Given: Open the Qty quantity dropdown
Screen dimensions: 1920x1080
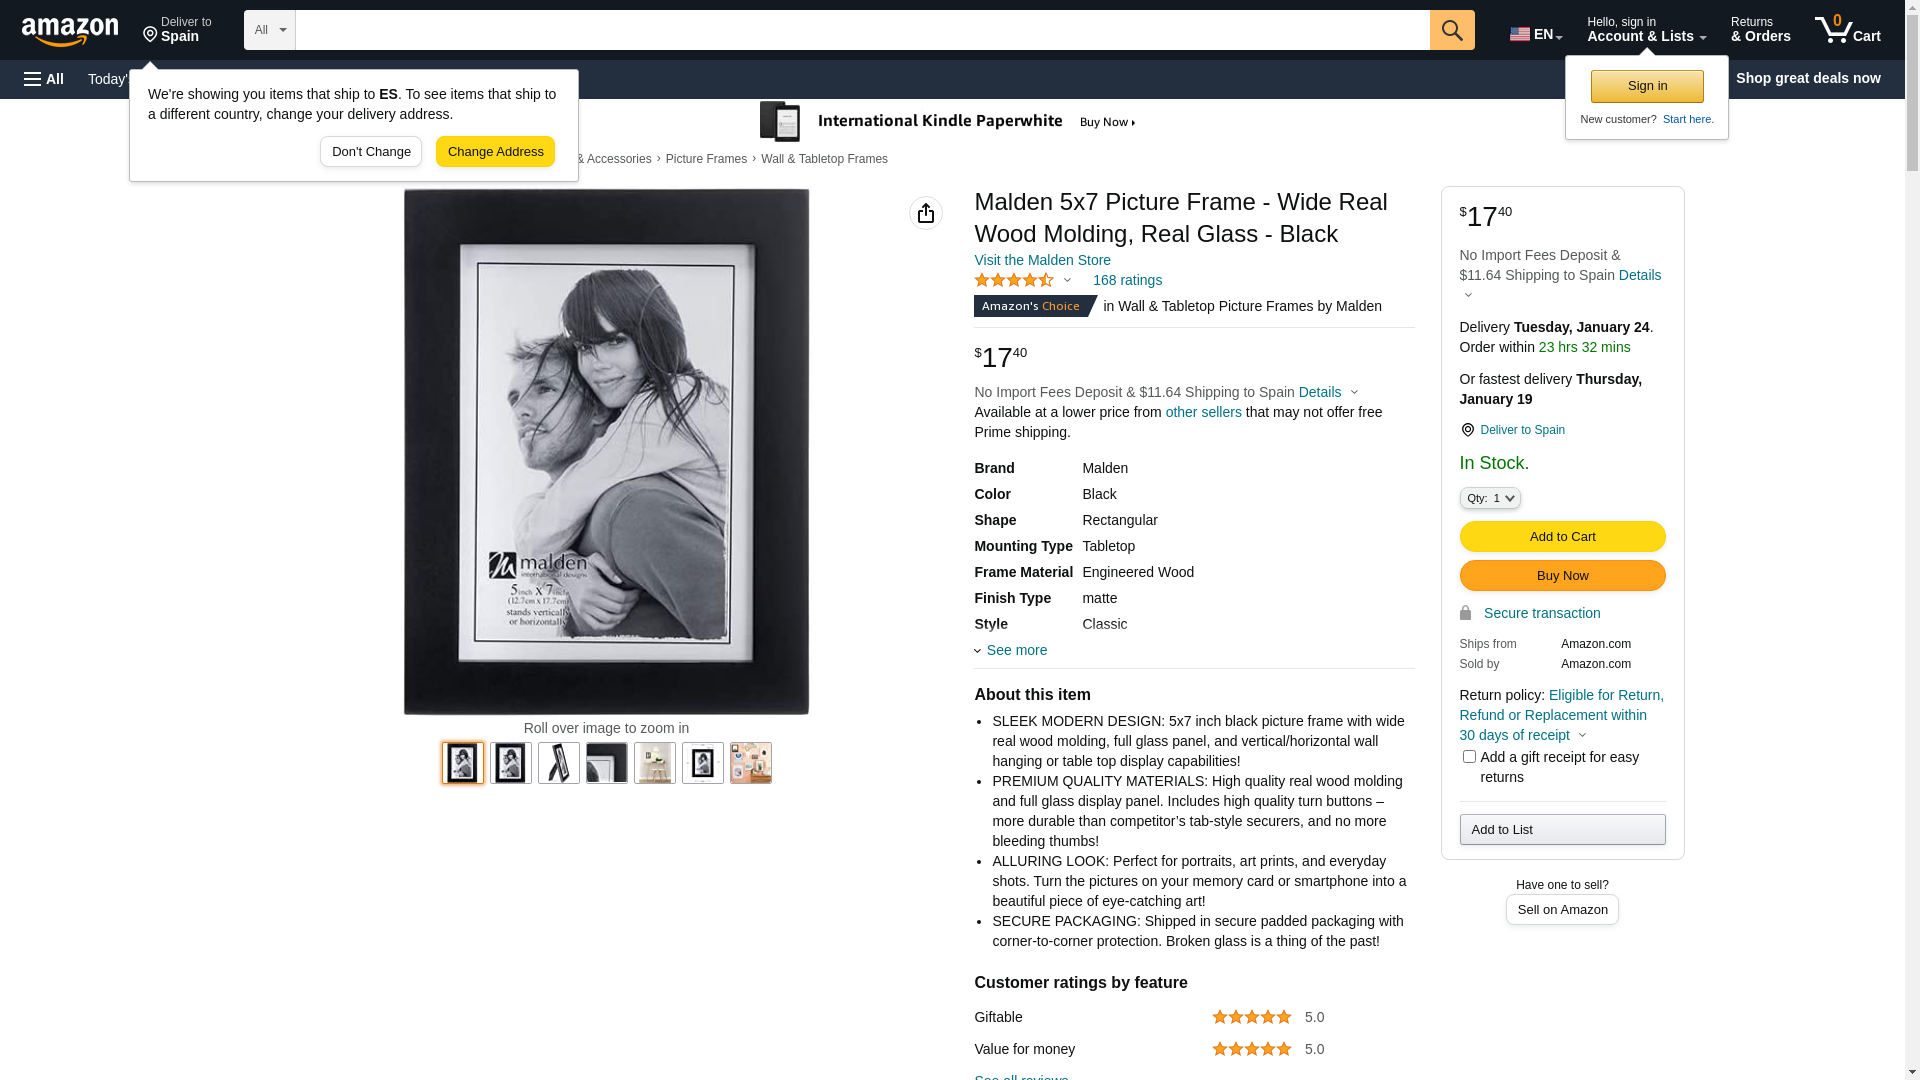Looking at the screenshot, I should click(x=1490, y=498).
